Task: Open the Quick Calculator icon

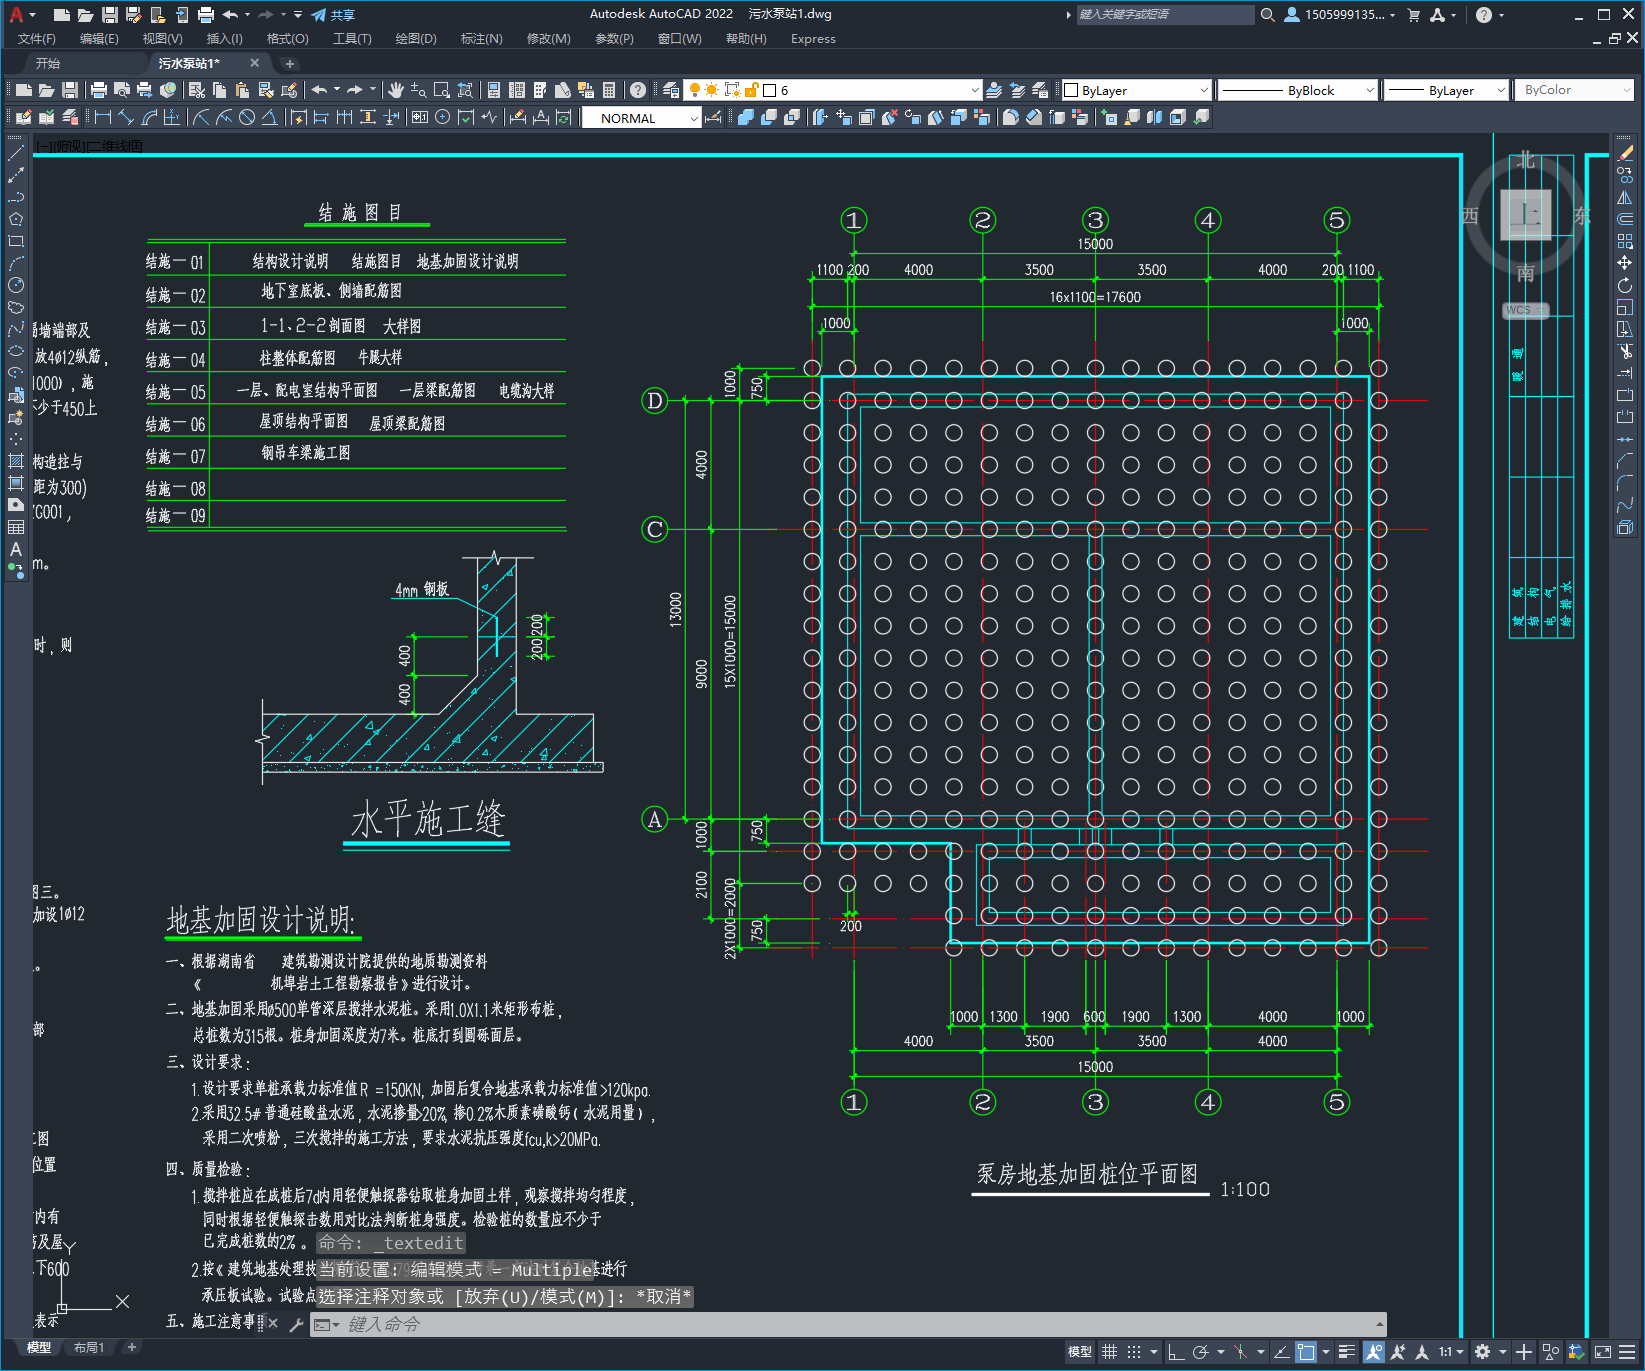Action: point(609,90)
